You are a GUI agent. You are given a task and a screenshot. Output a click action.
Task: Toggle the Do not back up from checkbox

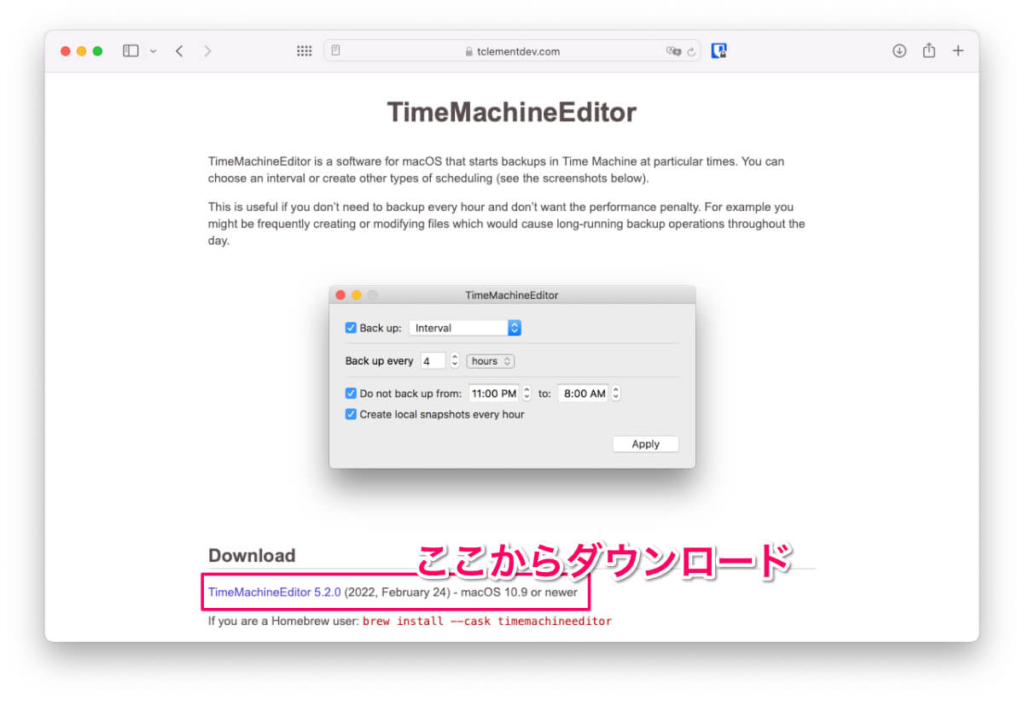pyautogui.click(x=351, y=393)
